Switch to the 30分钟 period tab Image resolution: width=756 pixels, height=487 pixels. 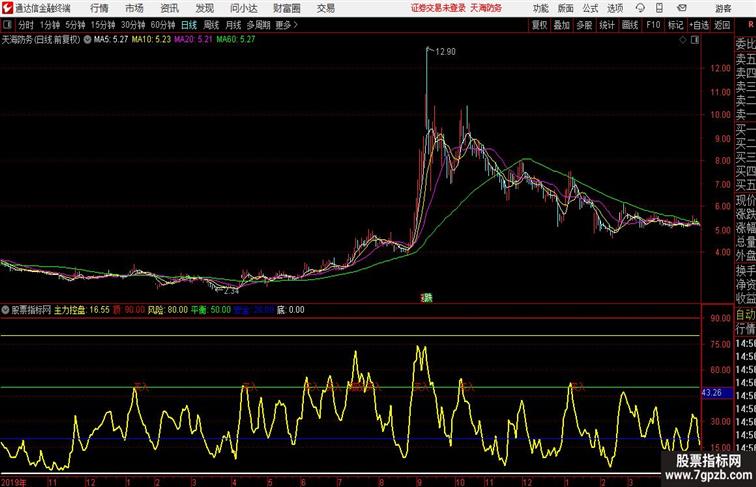tap(133, 25)
